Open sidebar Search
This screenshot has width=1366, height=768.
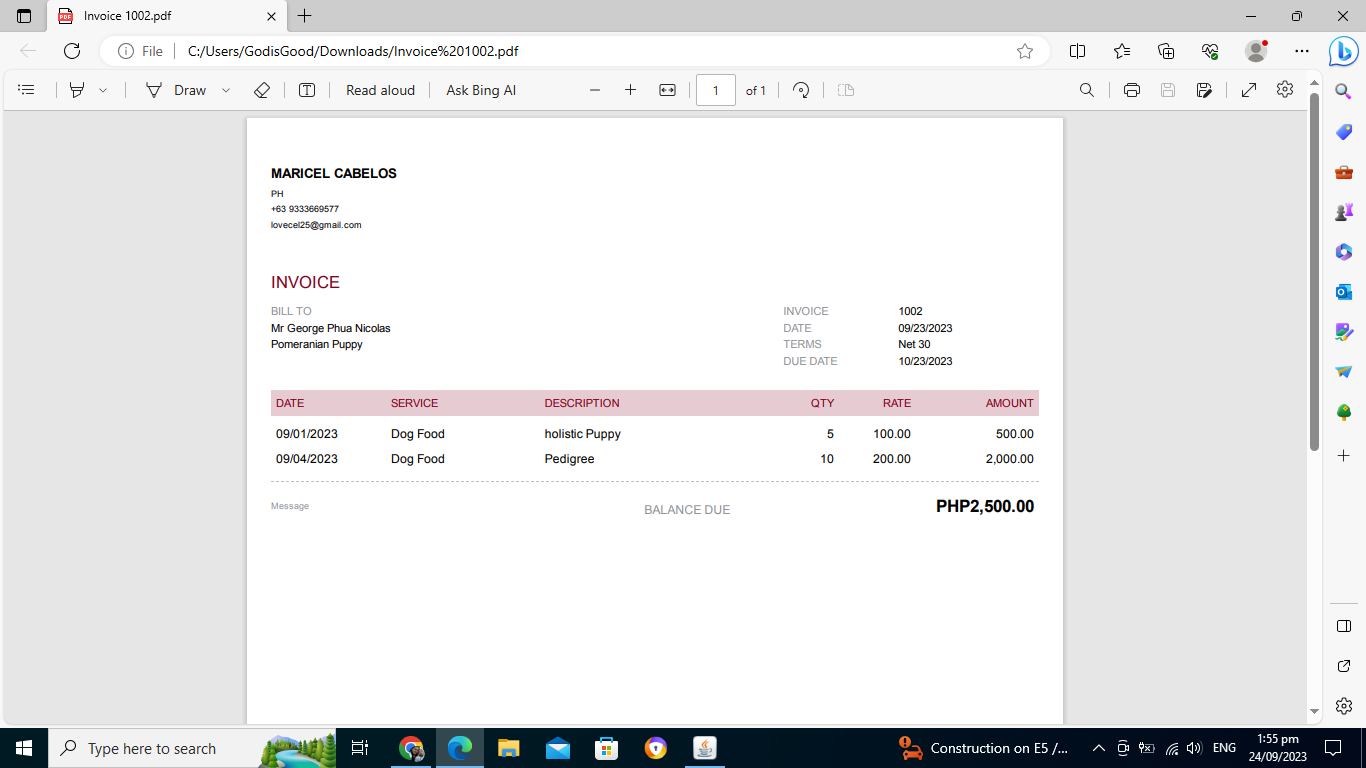pyautogui.click(x=1344, y=92)
